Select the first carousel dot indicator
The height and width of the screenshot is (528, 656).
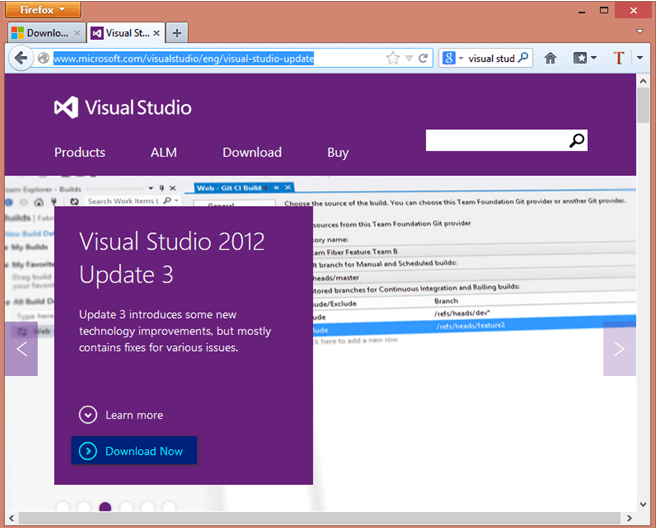(x=63, y=508)
